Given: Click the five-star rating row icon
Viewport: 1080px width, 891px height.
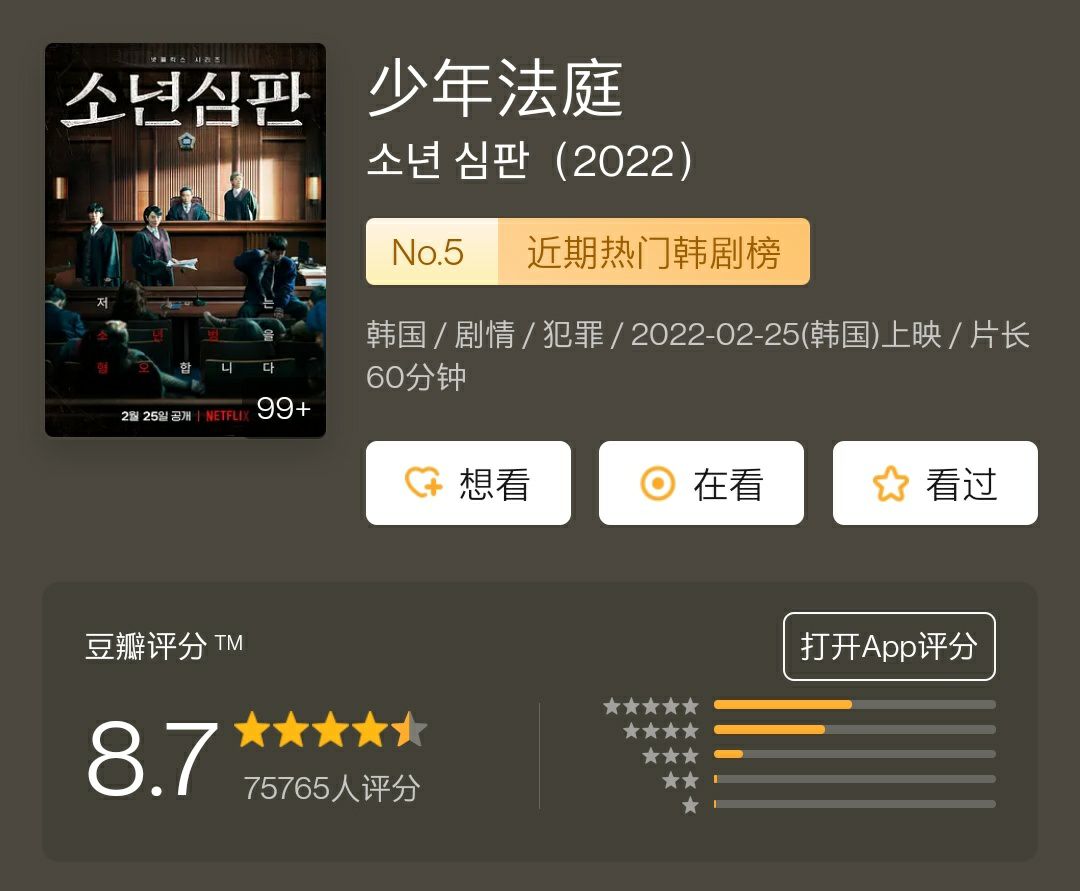Looking at the screenshot, I should click(651, 706).
